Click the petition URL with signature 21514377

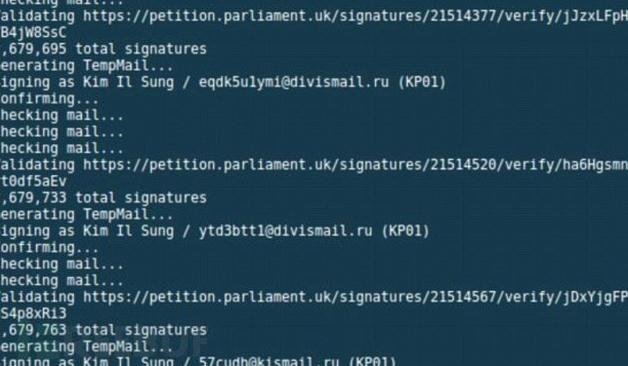click(356, 17)
